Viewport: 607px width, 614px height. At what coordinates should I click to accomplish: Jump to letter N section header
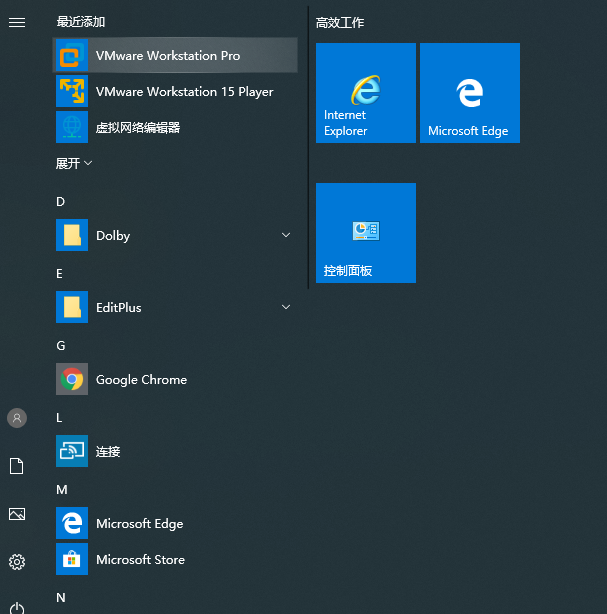click(61, 598)
